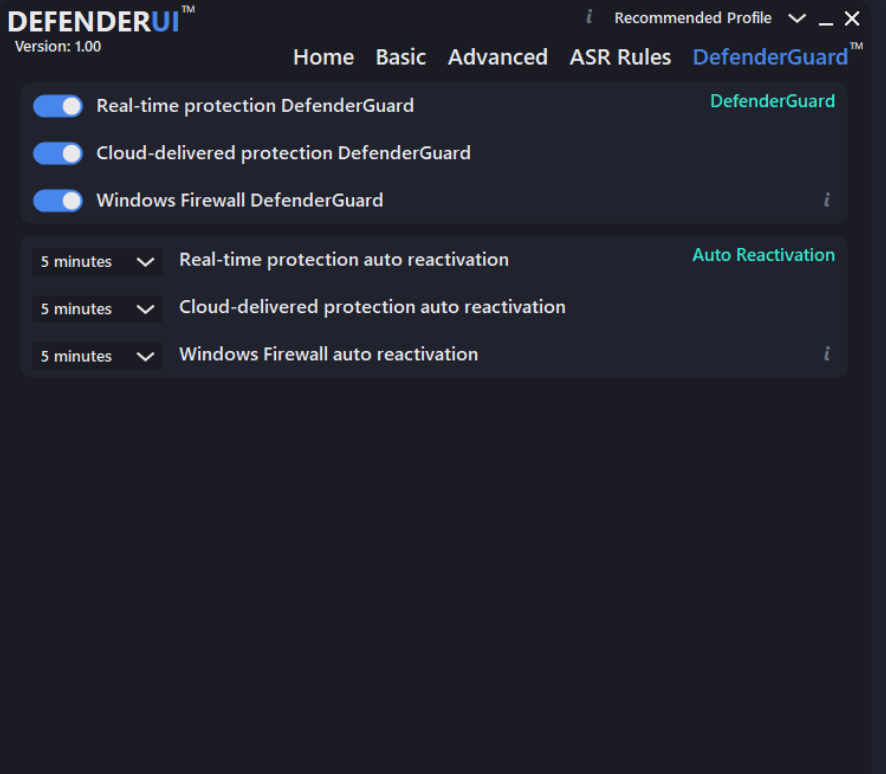Screen dimensions: 886x774
Task: Open Cloud-delivered protection auto reactivation time dropdown
Action: pos(97,309)
